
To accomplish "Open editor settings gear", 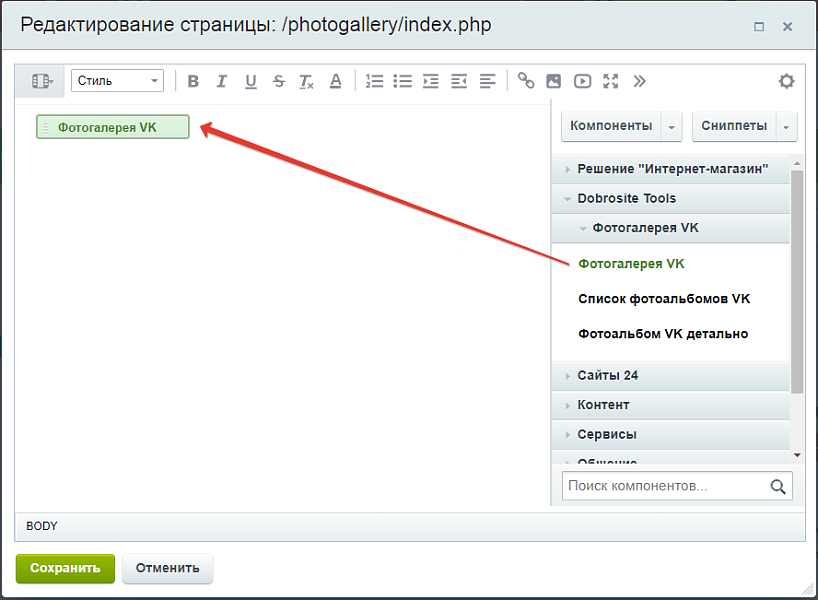I will point(786,81).
